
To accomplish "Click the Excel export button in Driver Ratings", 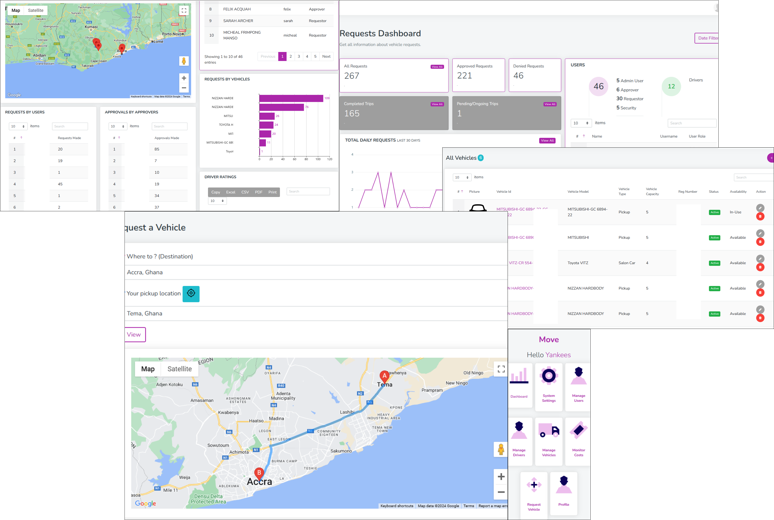I will [230, 192].
